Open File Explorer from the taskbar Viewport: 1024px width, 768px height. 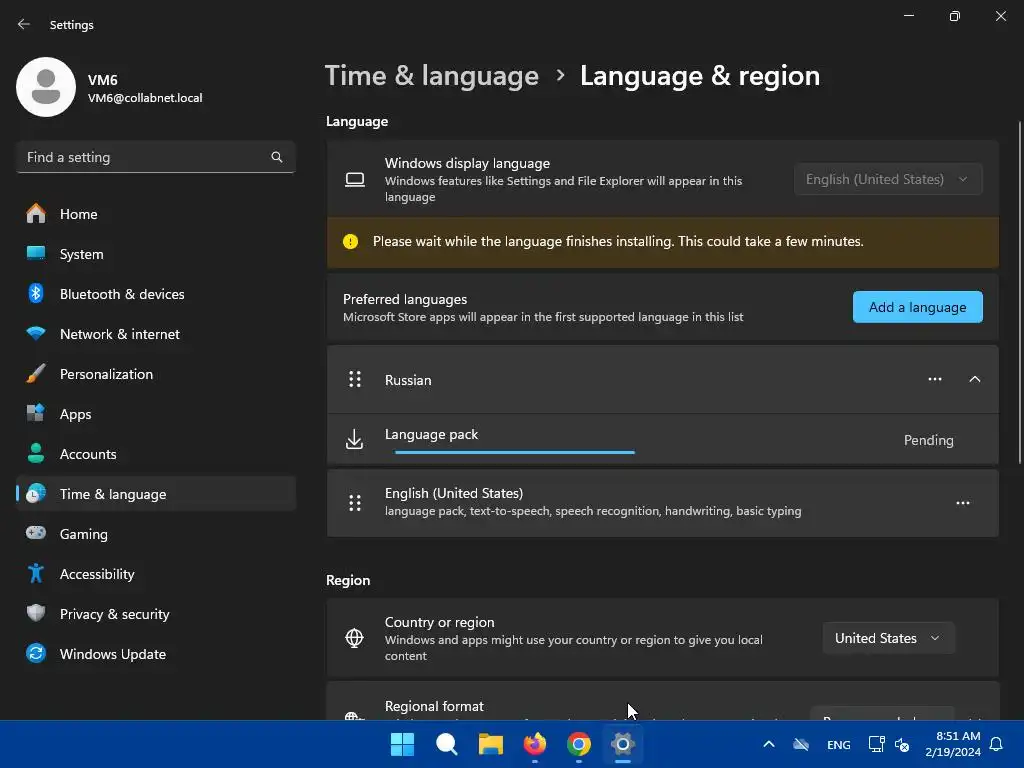point(490,744)
